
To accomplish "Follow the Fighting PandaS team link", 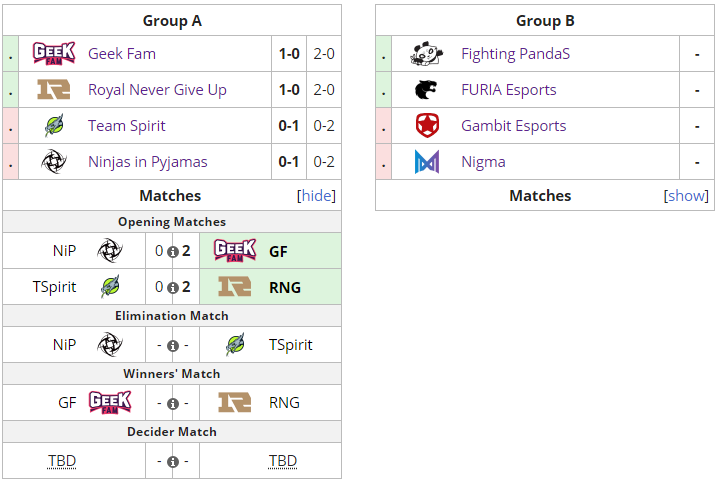I will (515, 54).
